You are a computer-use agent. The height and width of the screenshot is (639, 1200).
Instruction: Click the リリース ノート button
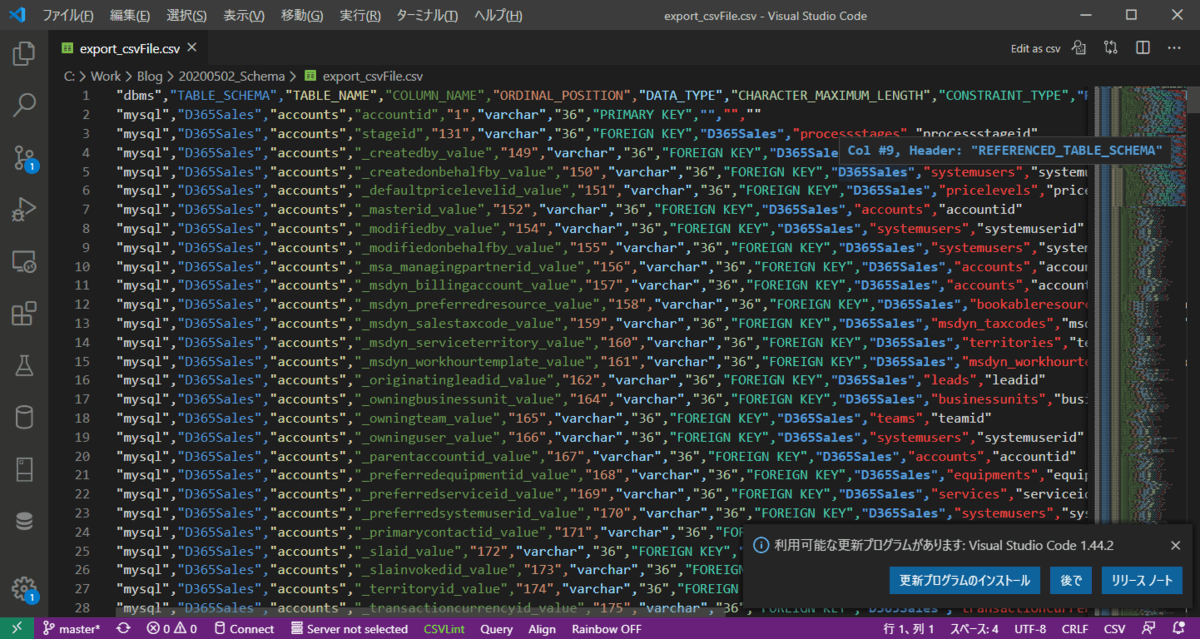pos(1141,580)
